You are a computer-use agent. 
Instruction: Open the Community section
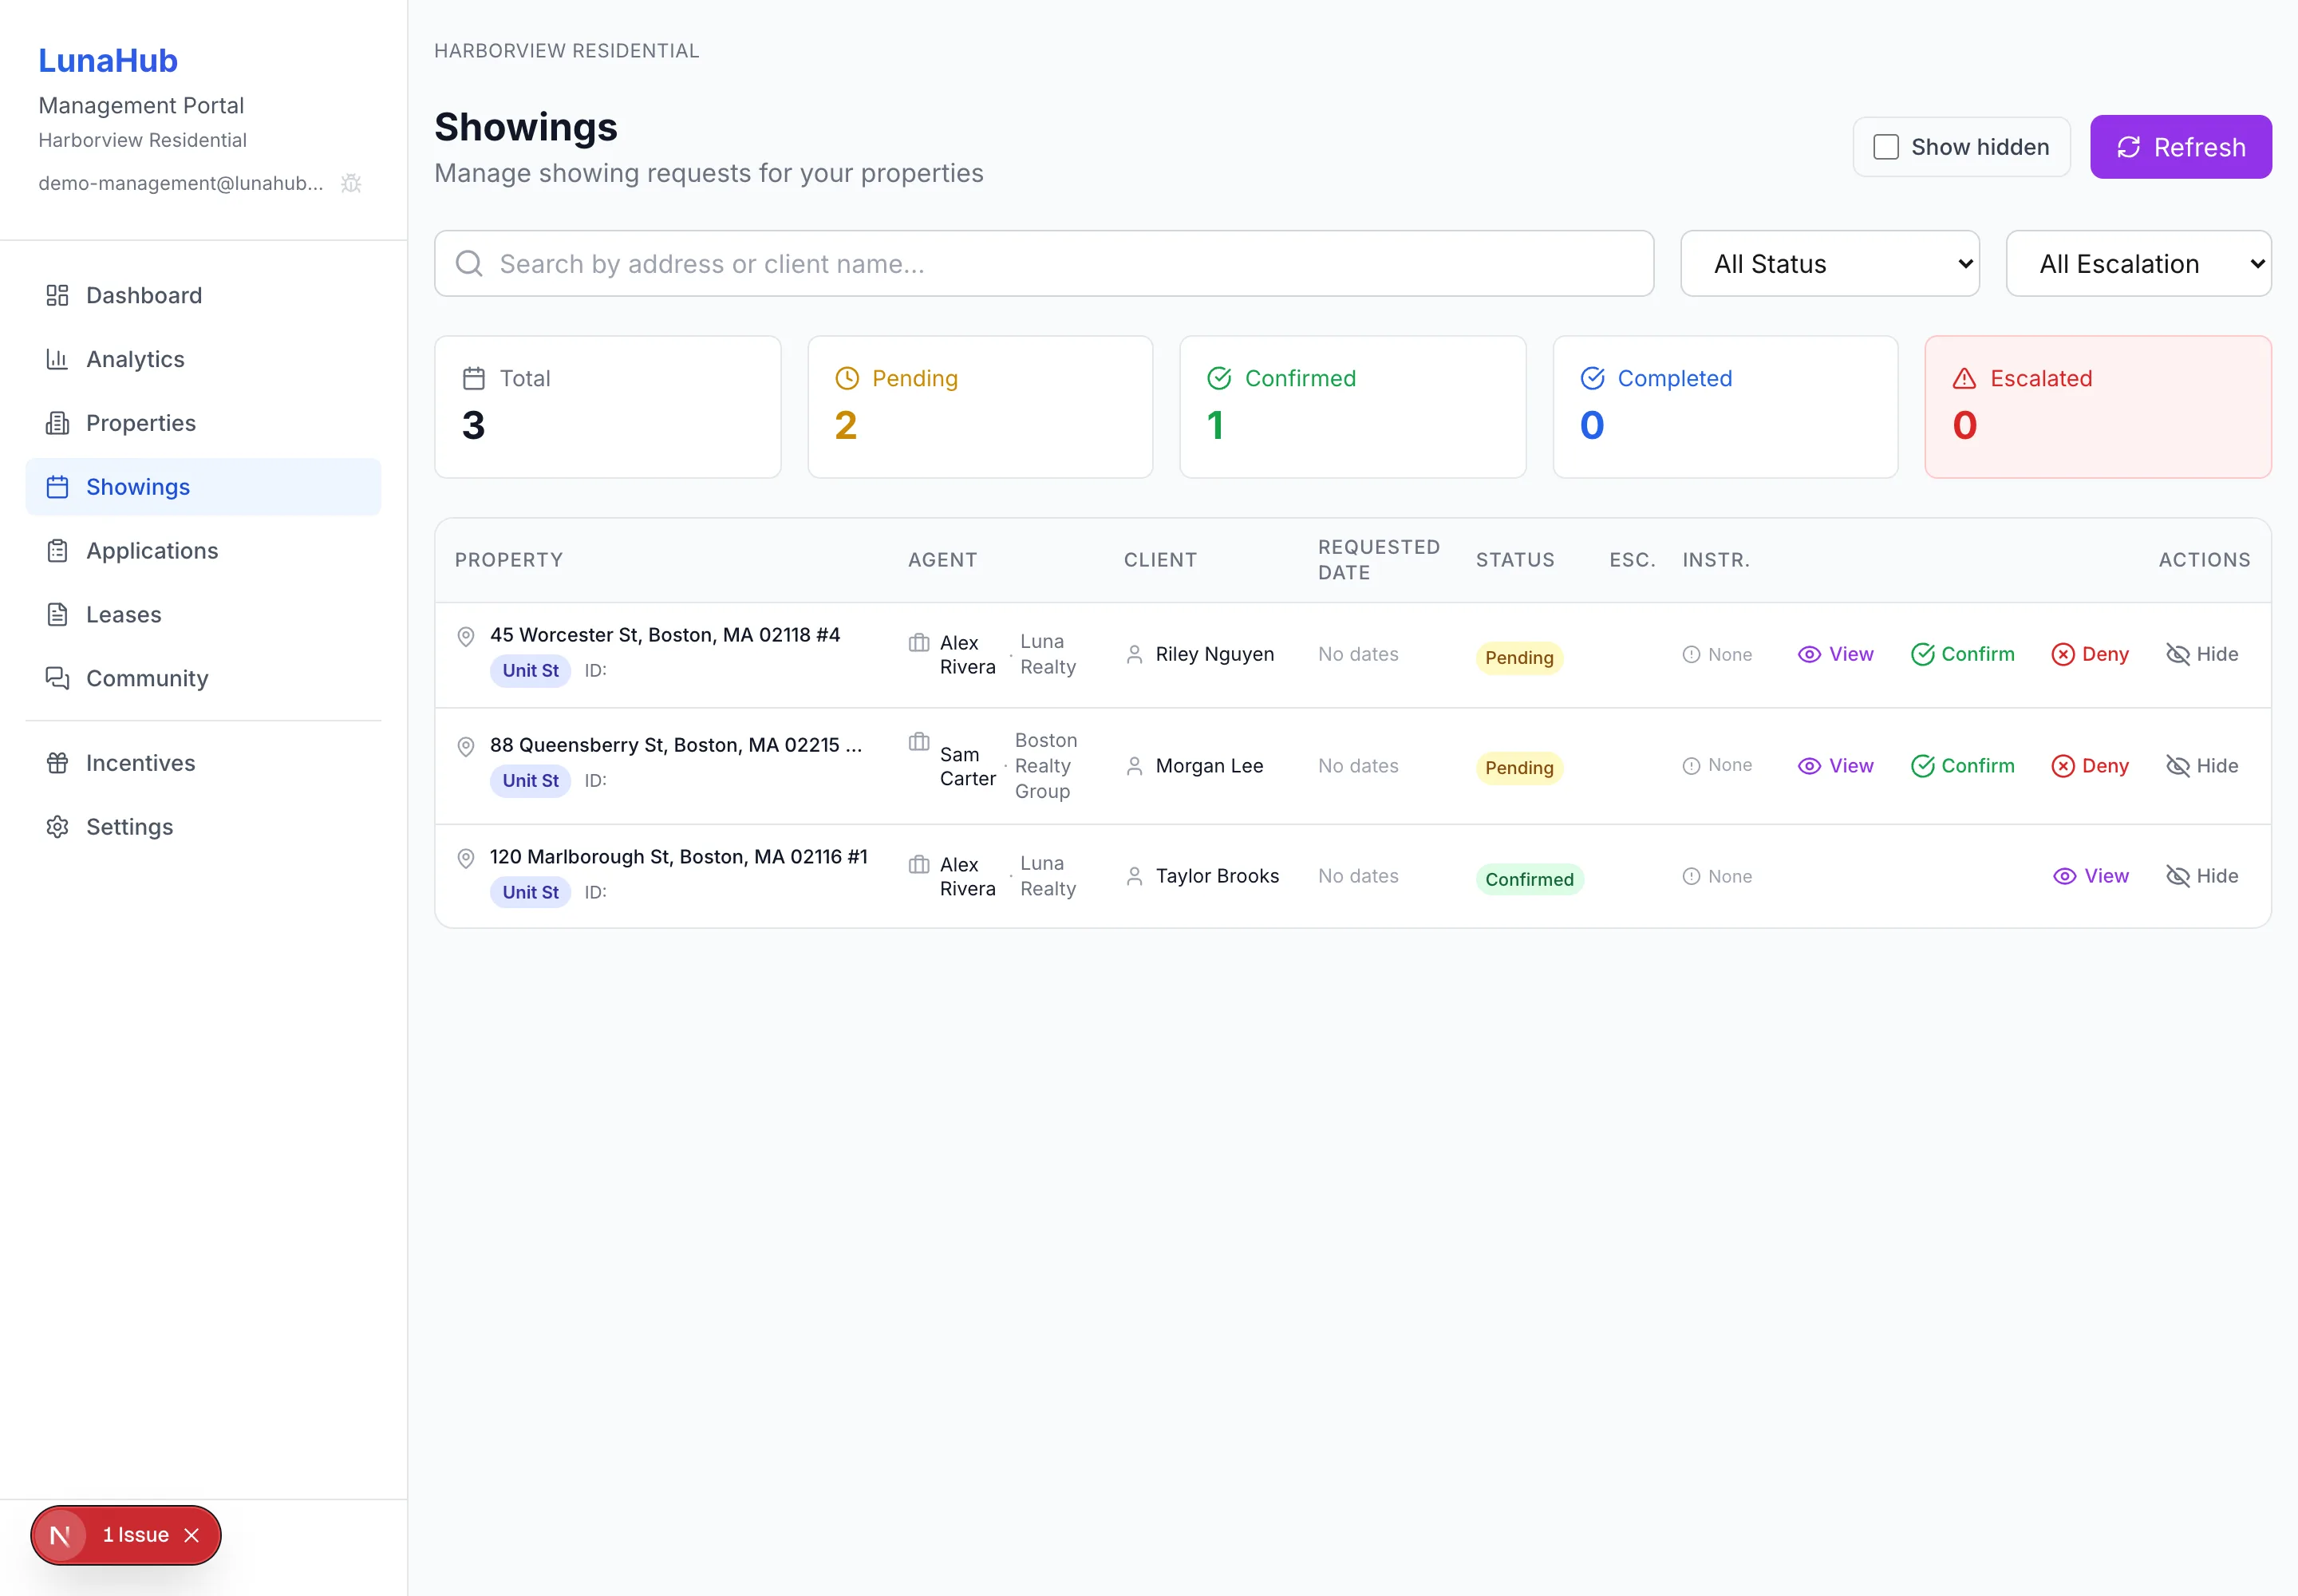click(203, 679)
